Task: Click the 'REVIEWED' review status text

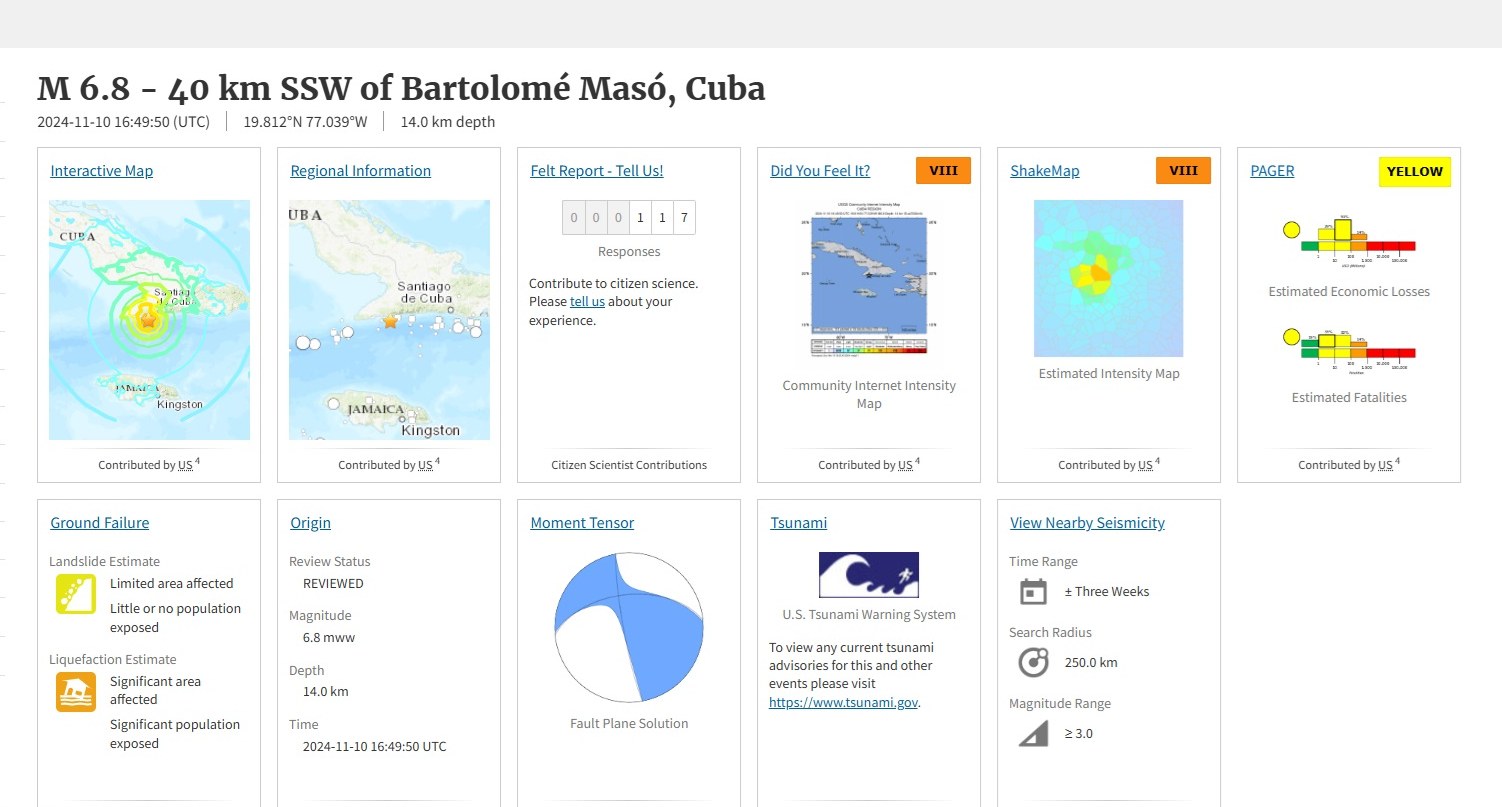Action: pos(333,583)
